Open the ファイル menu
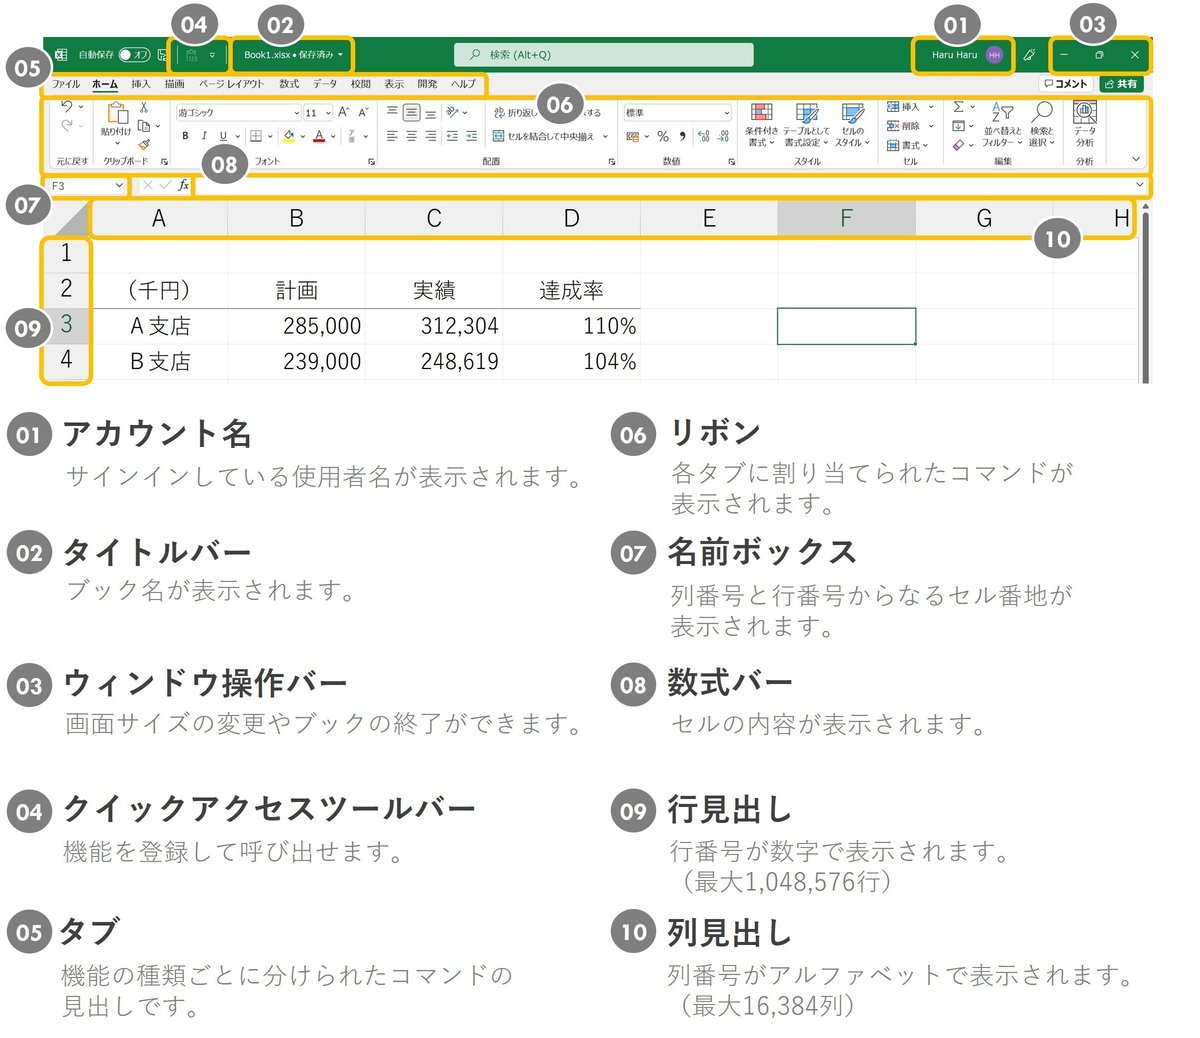This screenshot has width=1200, height=1038. pyautogui.click(x=65, y=84)
